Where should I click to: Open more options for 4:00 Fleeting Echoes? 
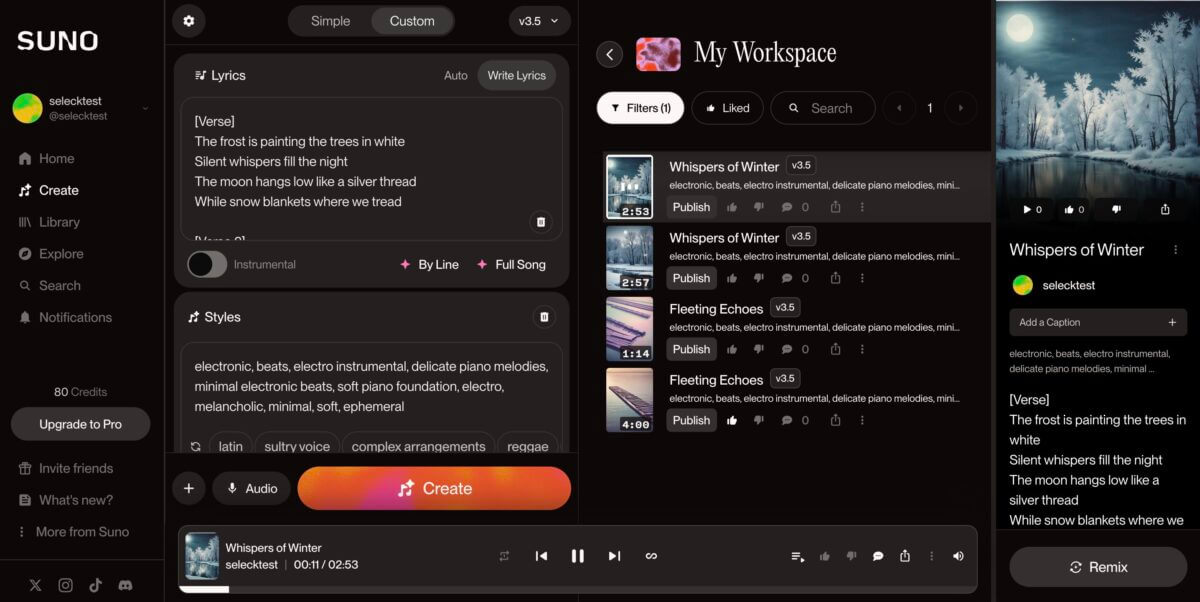point(862,420)
